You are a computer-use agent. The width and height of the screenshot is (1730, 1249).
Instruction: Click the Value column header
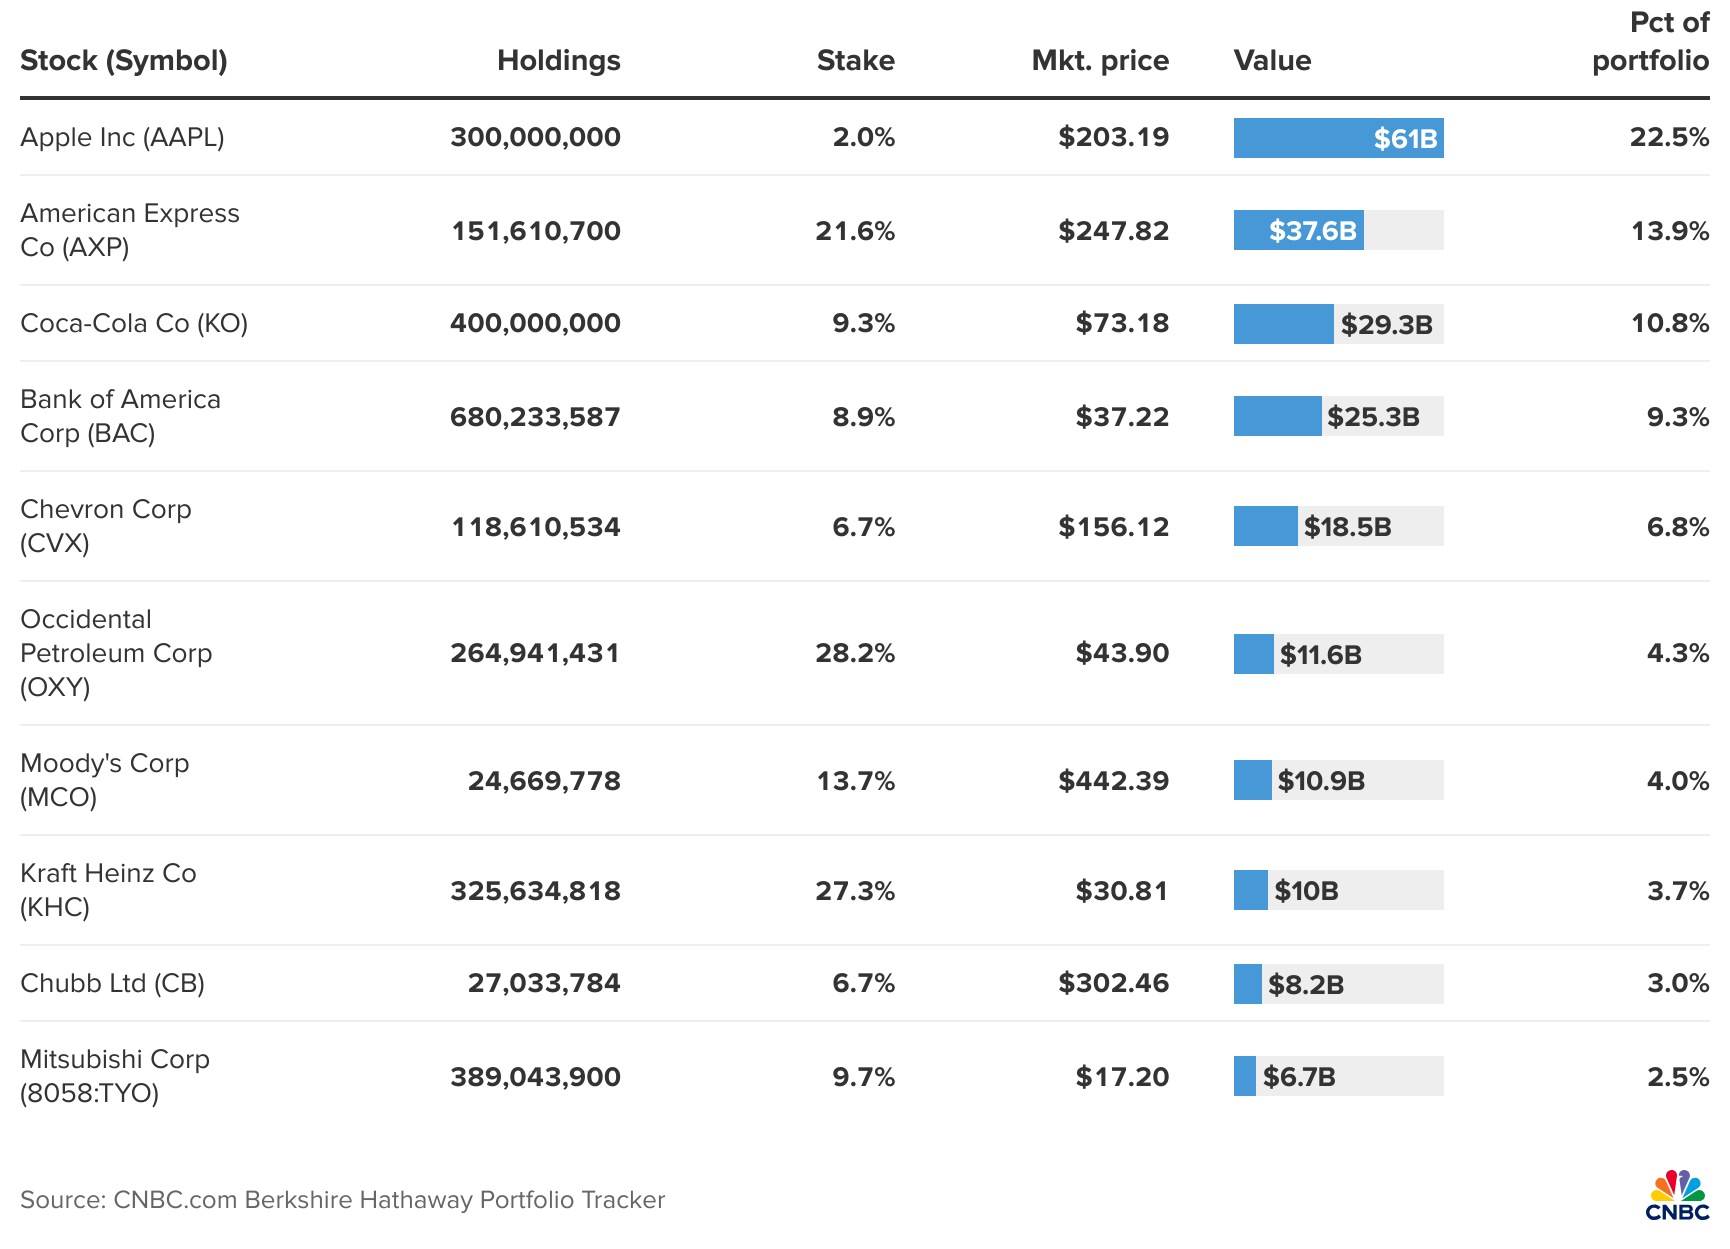coord(1272,61)
